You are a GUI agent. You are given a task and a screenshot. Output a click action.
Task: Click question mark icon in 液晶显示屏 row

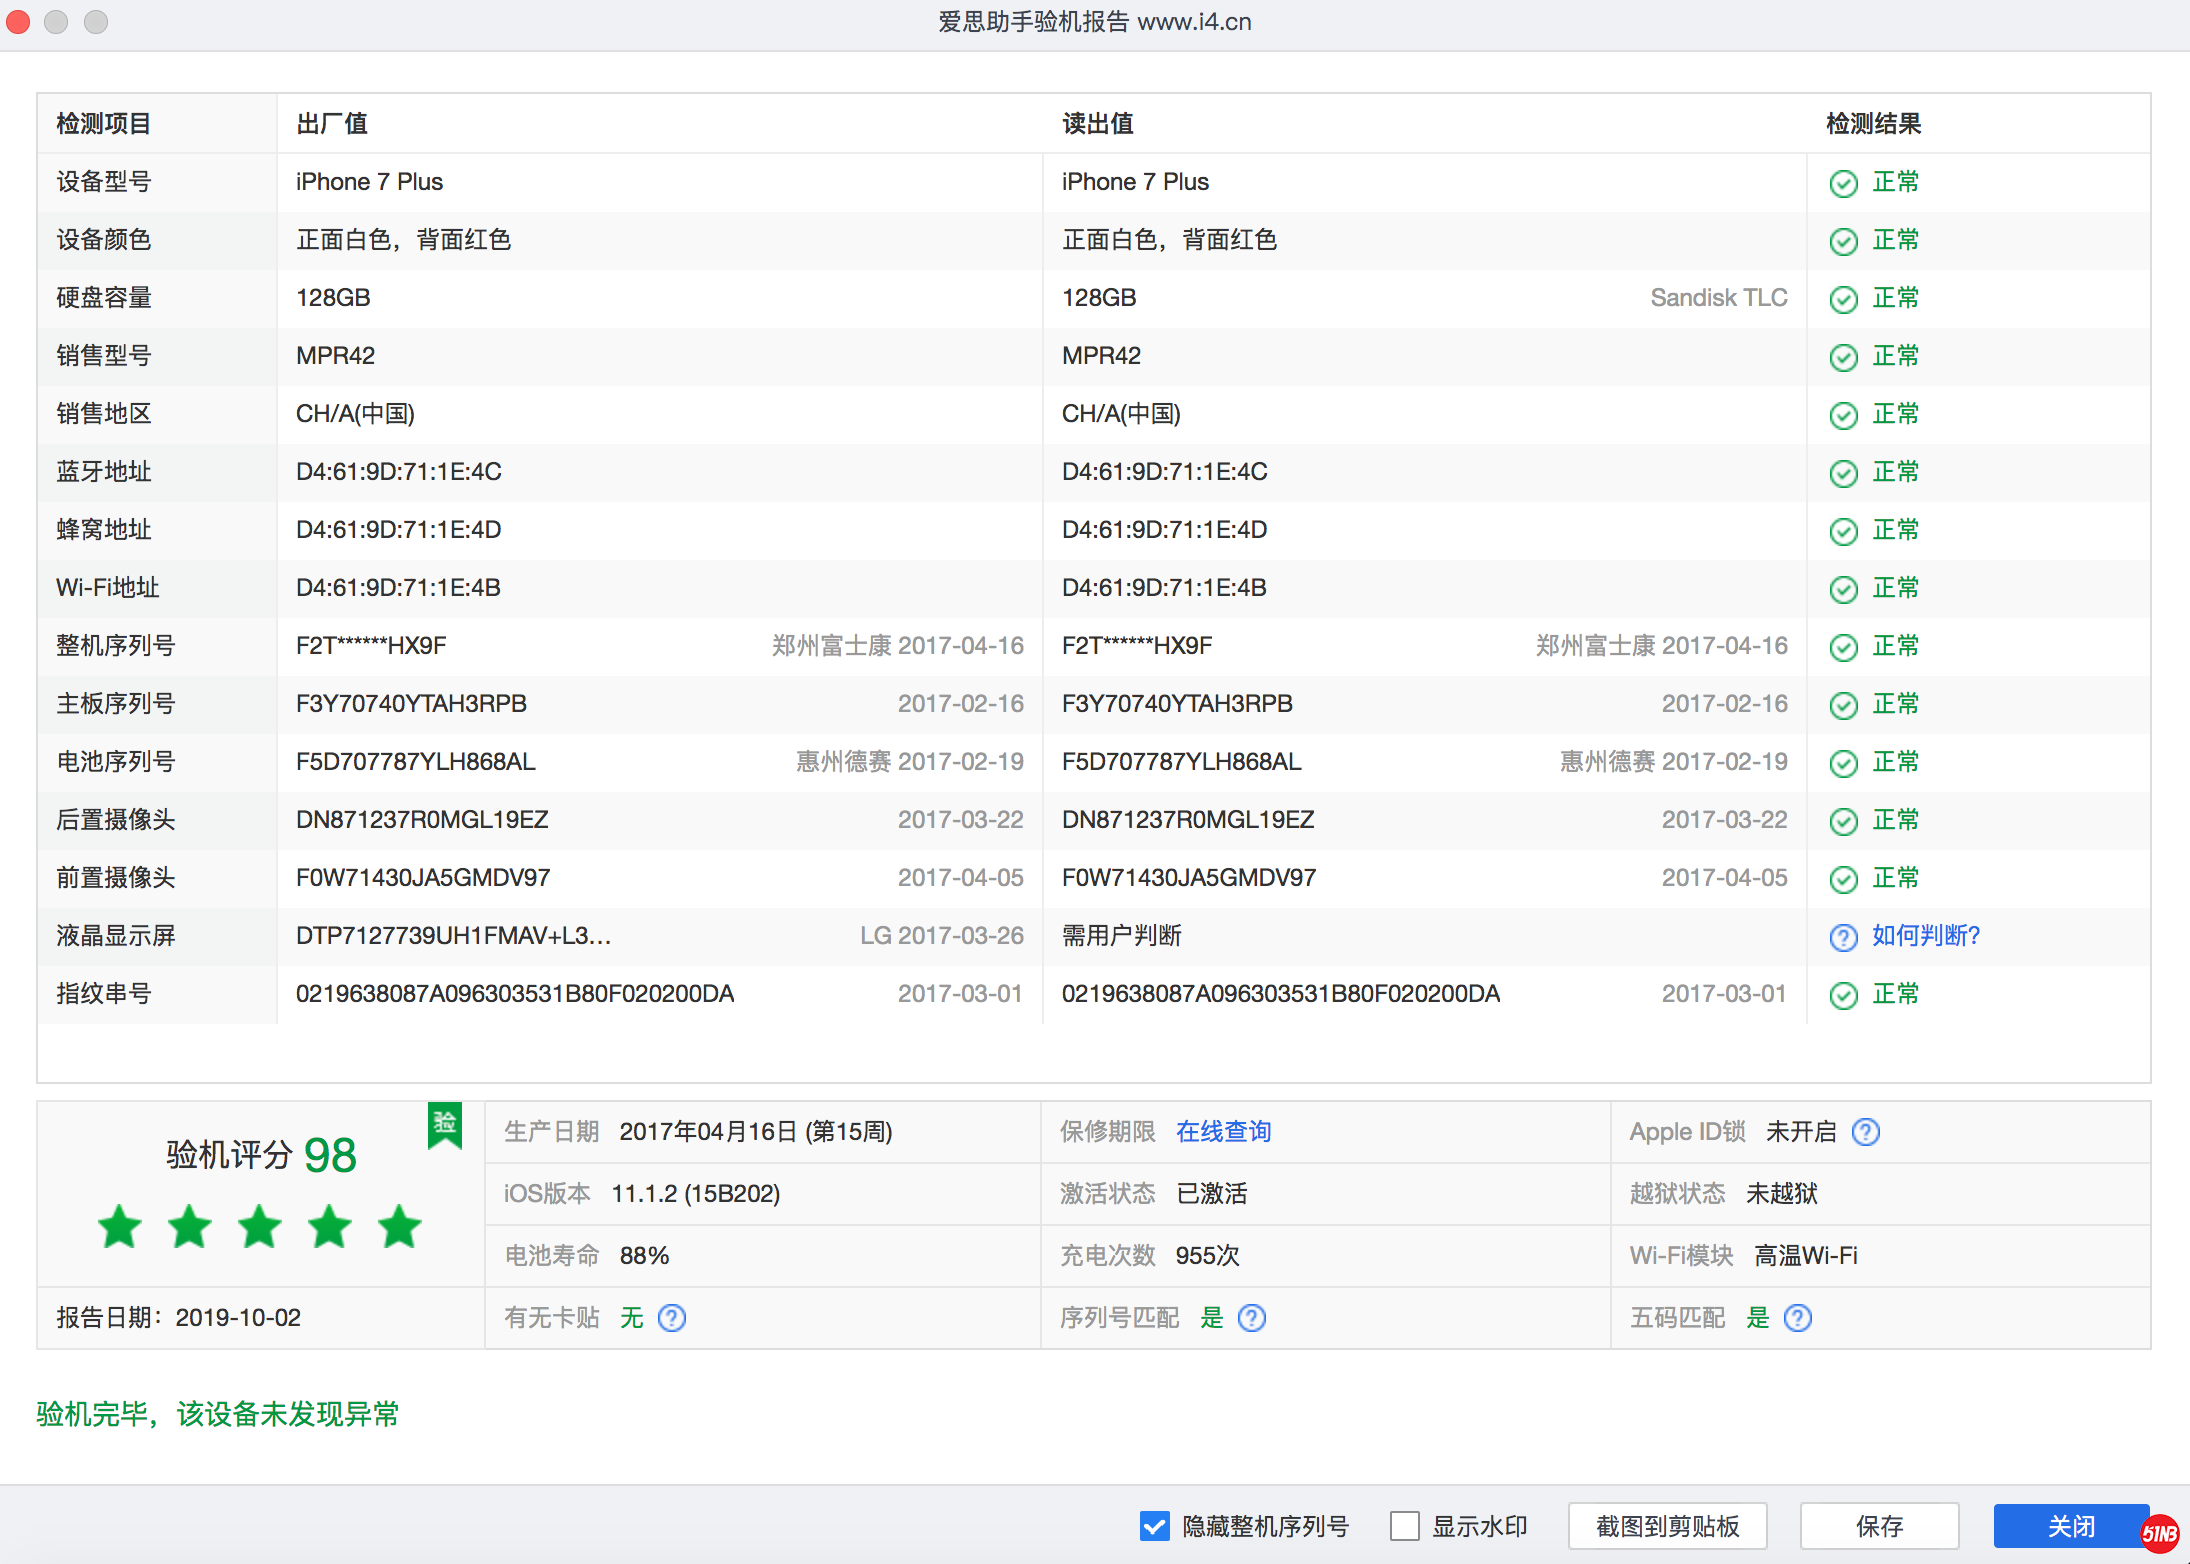(x=1843, y=937)
